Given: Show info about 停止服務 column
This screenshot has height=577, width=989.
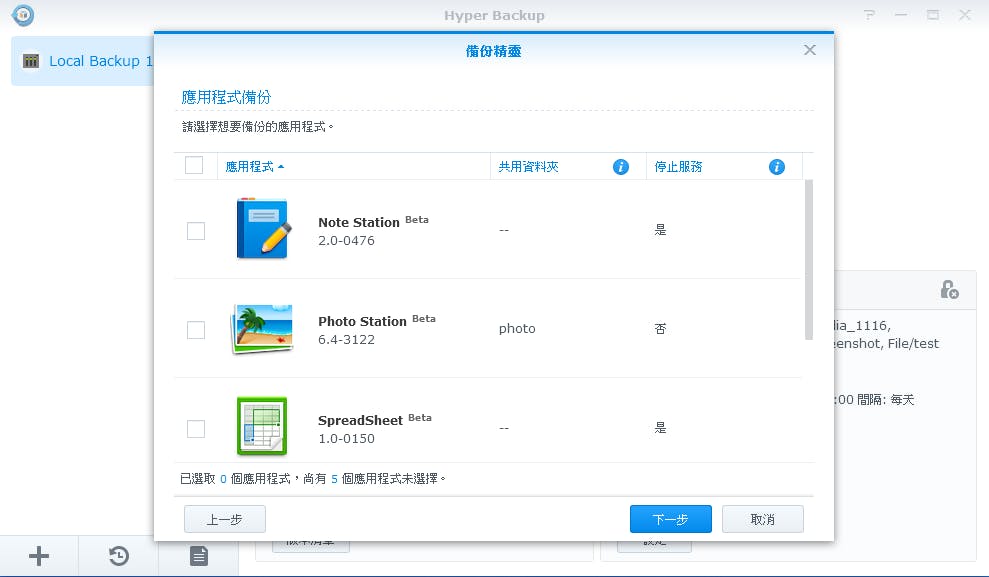Looking at the screenshot, I should click(x=776, y=166).
